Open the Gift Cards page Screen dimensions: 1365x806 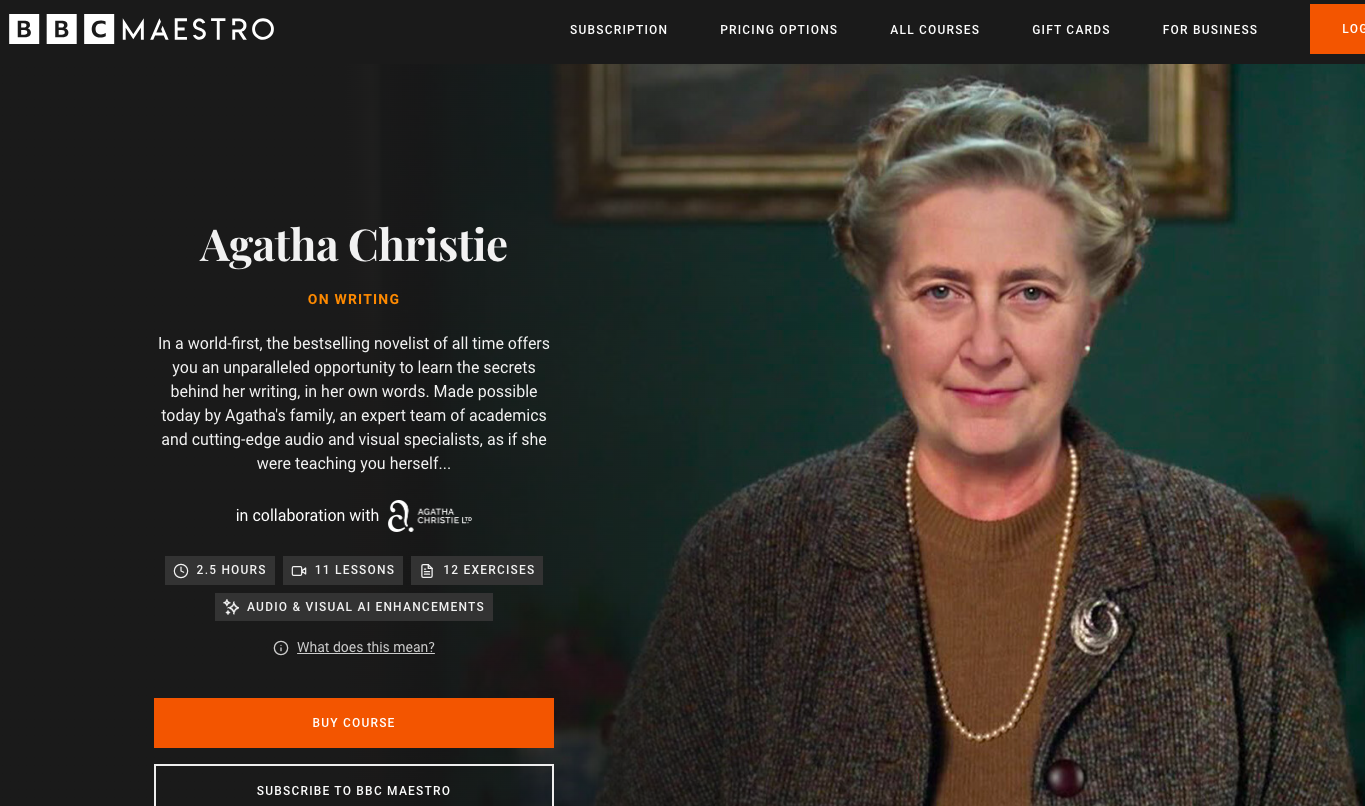click(1071, 30)
